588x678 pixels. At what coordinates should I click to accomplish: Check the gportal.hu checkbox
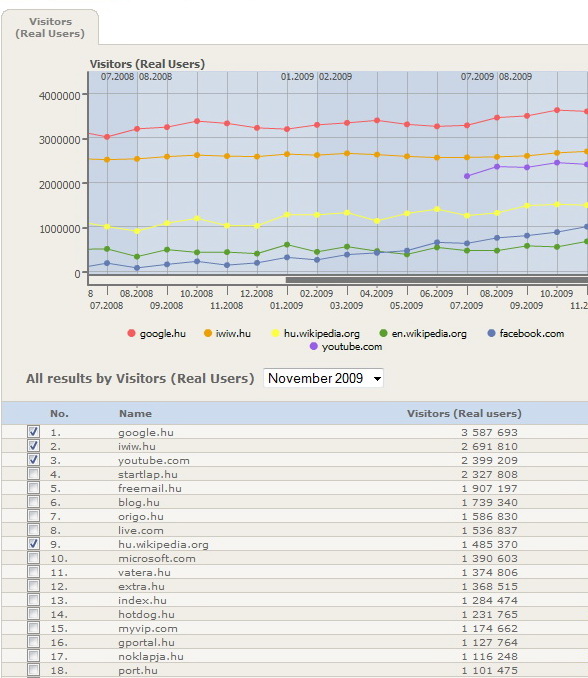(x=33, y=642)
